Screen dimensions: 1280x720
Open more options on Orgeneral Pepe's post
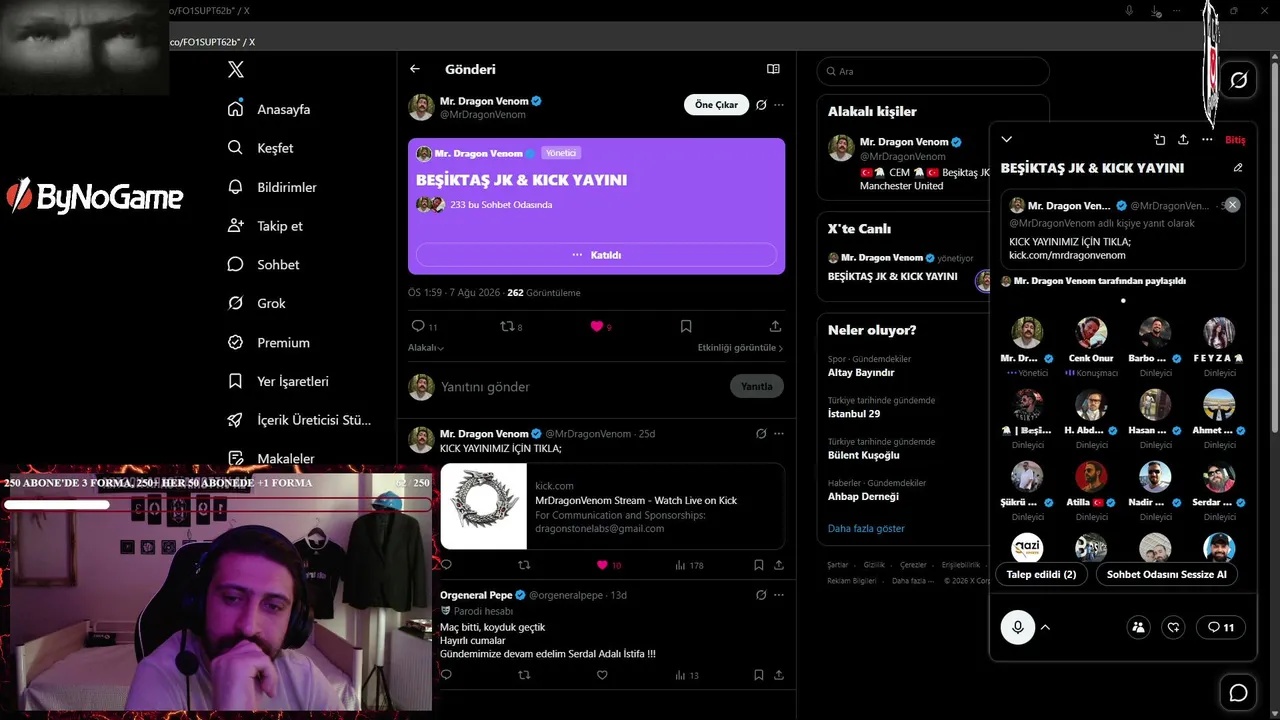click(x=779, y=595)
